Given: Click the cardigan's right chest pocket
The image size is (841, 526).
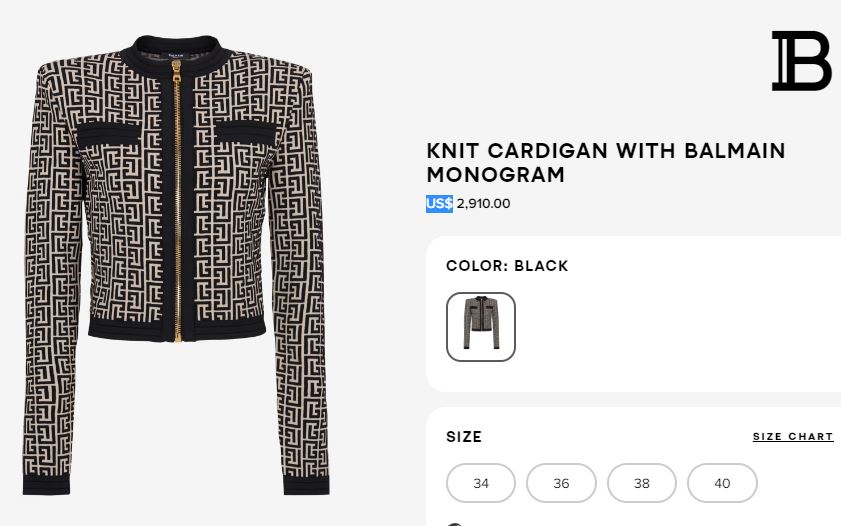Looking at the screenshot, I should pyautogui.click(x=244, y=130).
